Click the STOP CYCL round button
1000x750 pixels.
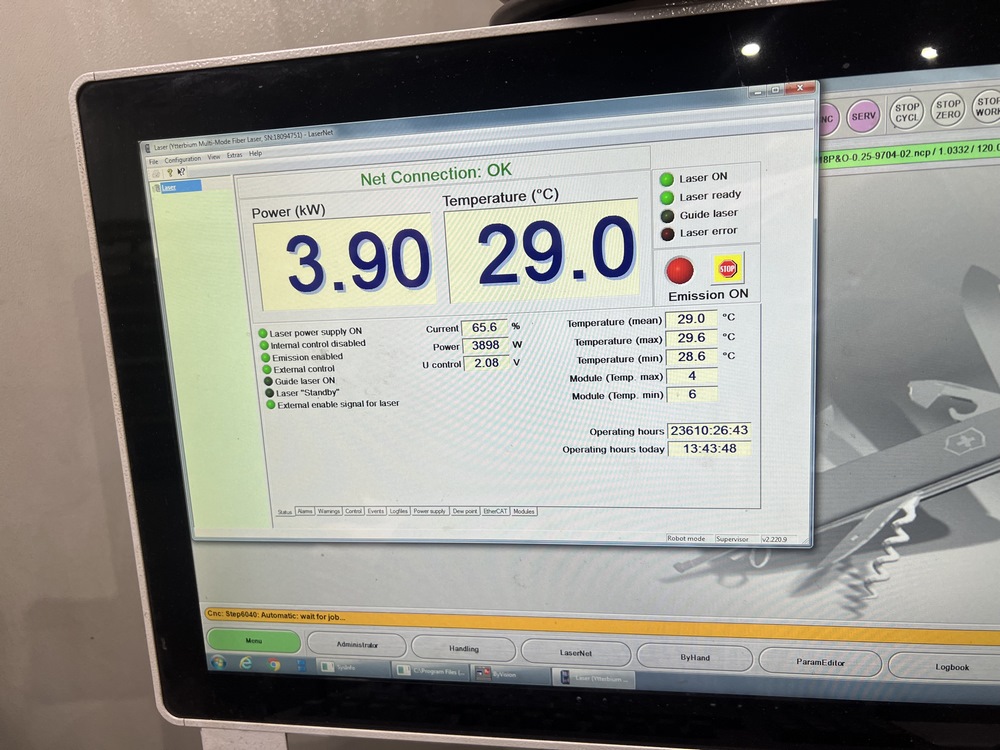click(x=906, y=112)
